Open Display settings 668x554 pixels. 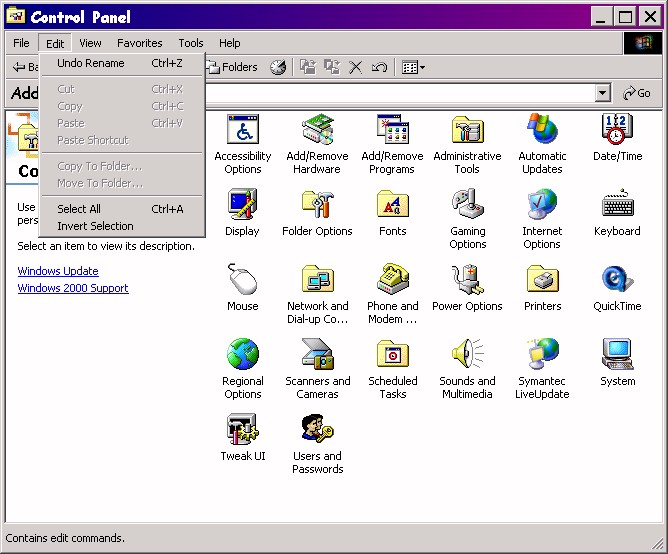click(x=242, y=213)
